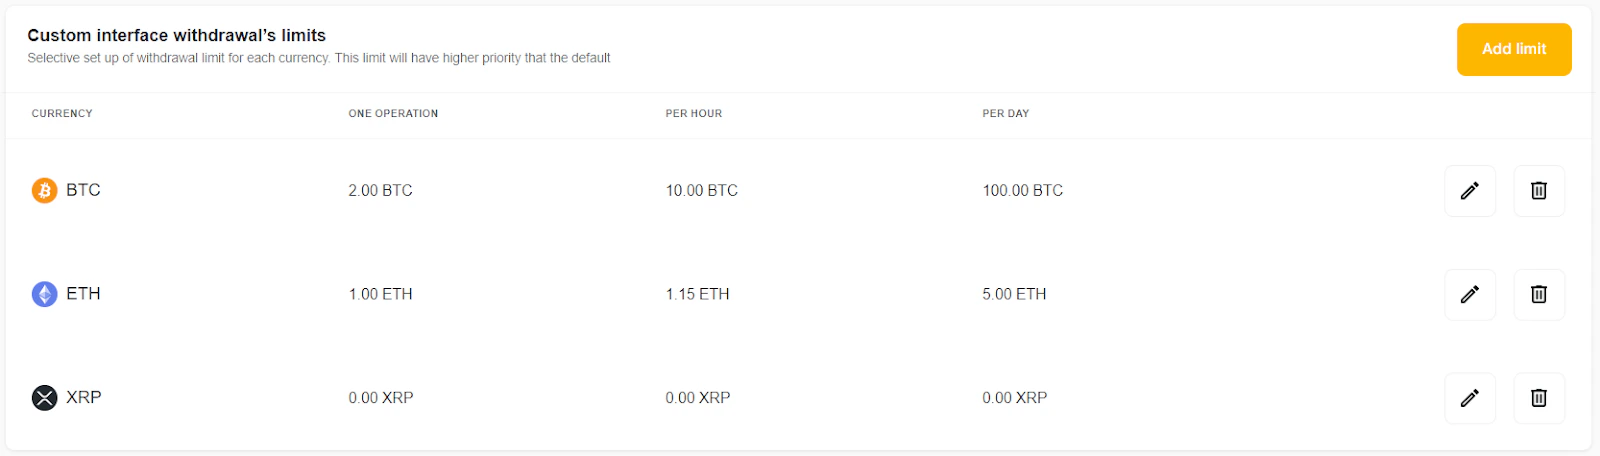Select the XRP currency label

point(84,398)
